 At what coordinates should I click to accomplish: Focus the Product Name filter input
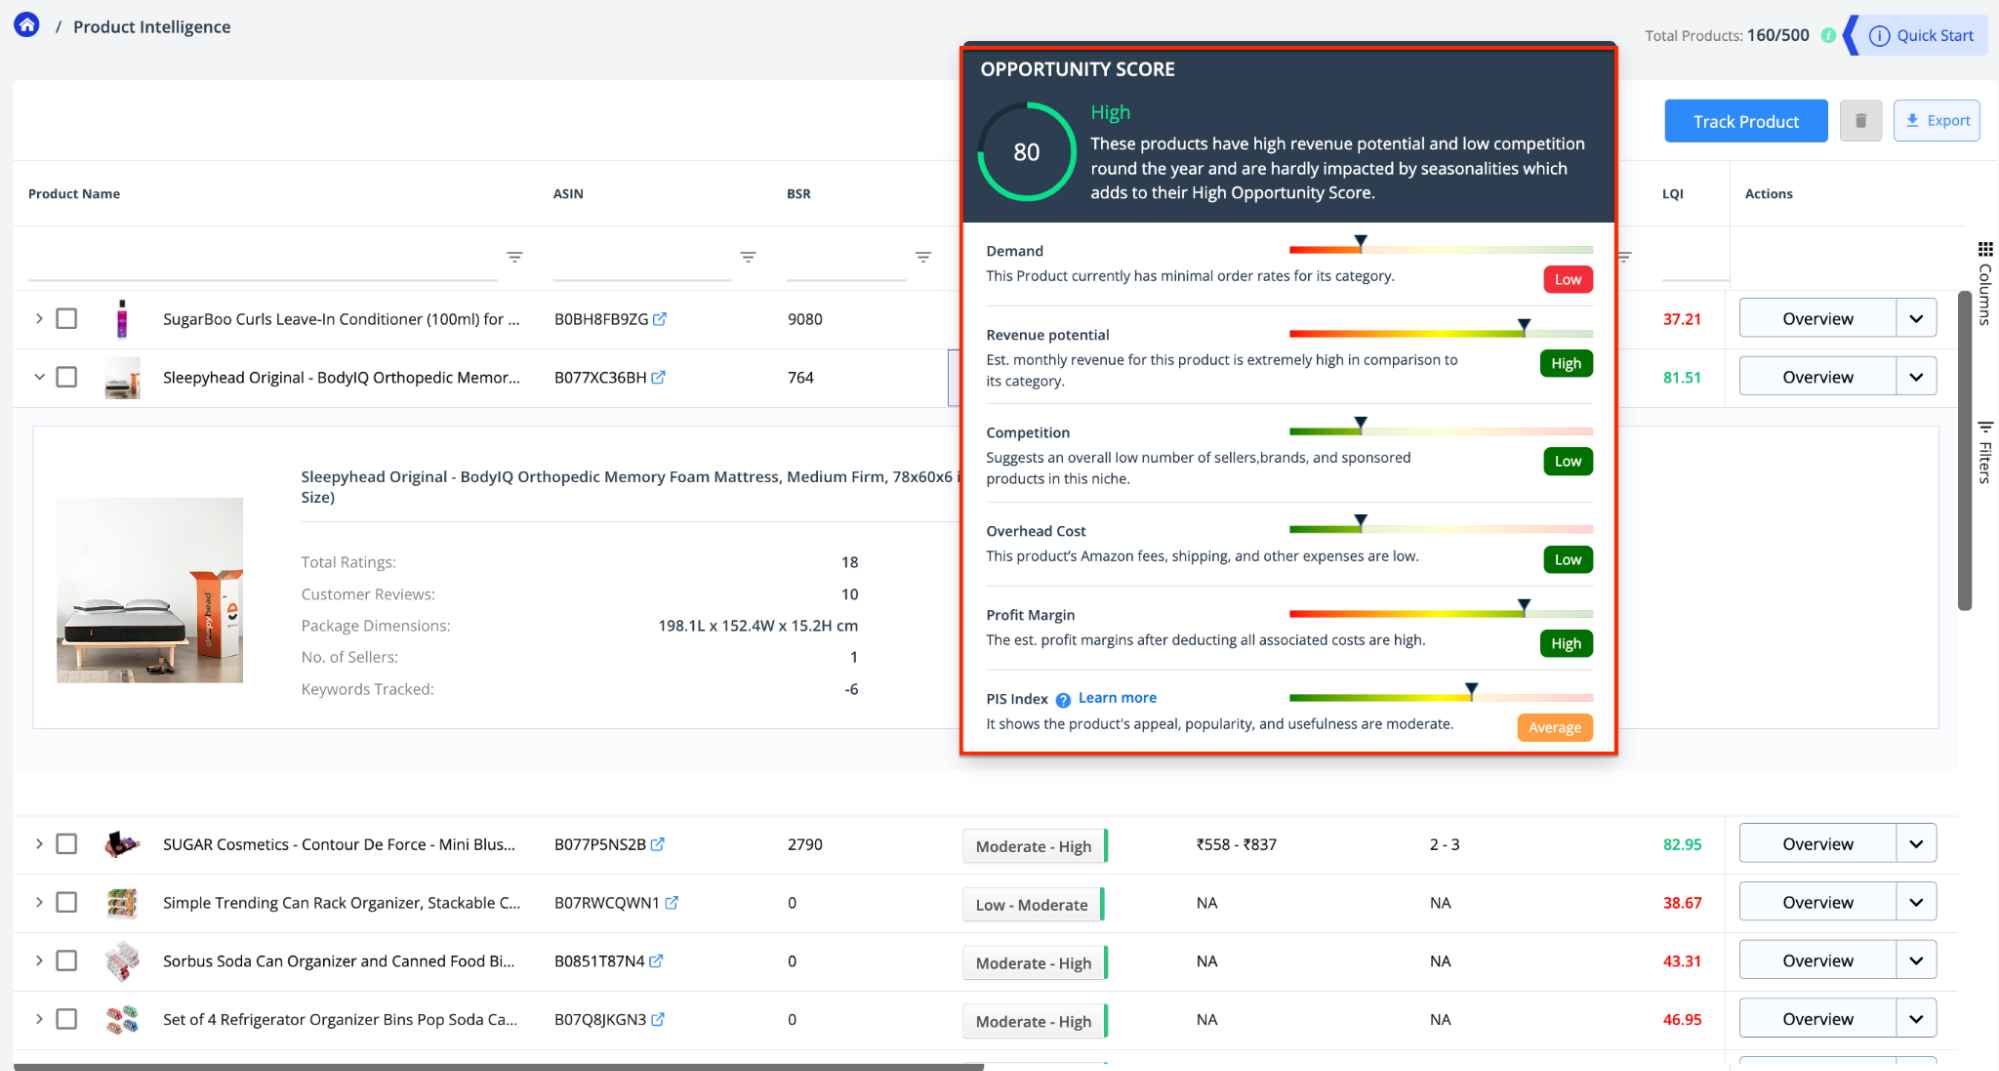(262, 258)
